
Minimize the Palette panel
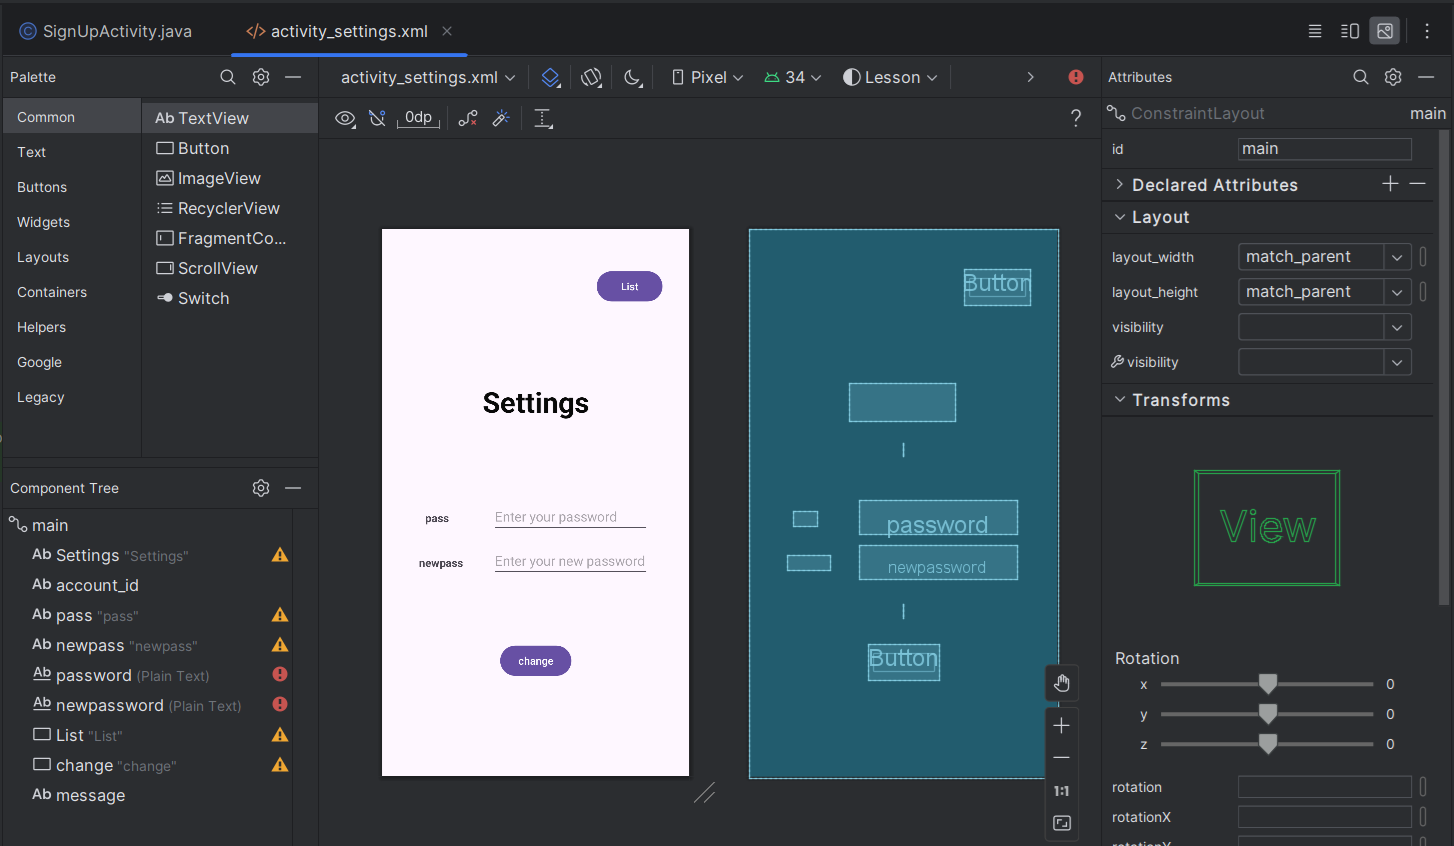pyautogui.click(x=293, y=77)
